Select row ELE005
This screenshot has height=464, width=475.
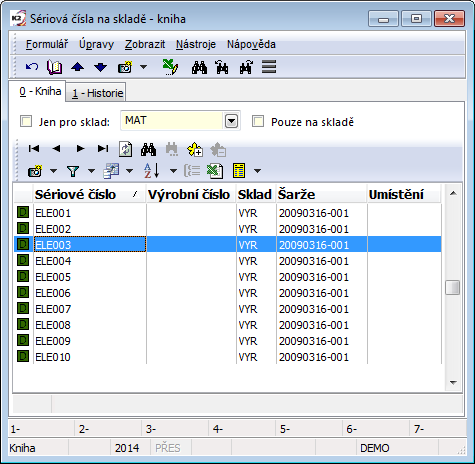[x=228, y=277]
